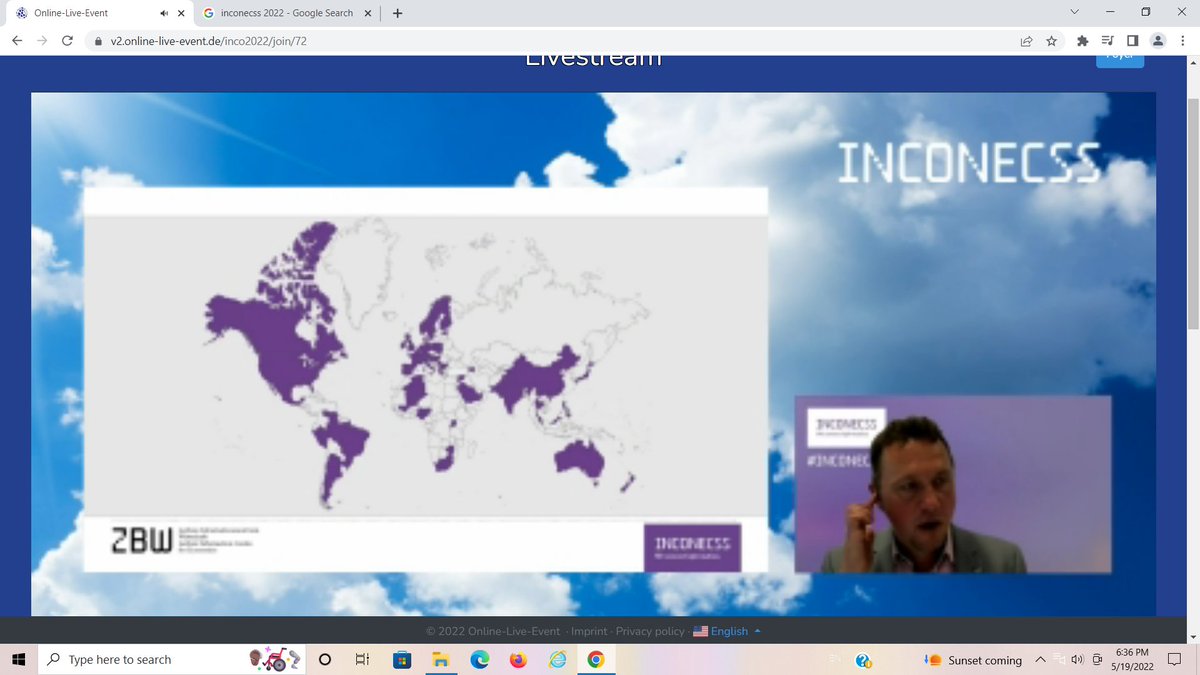Open the Chrome extensions puzzle icon
Image resolution: width=1200 pixels, height=675 pixels.
1082,41
